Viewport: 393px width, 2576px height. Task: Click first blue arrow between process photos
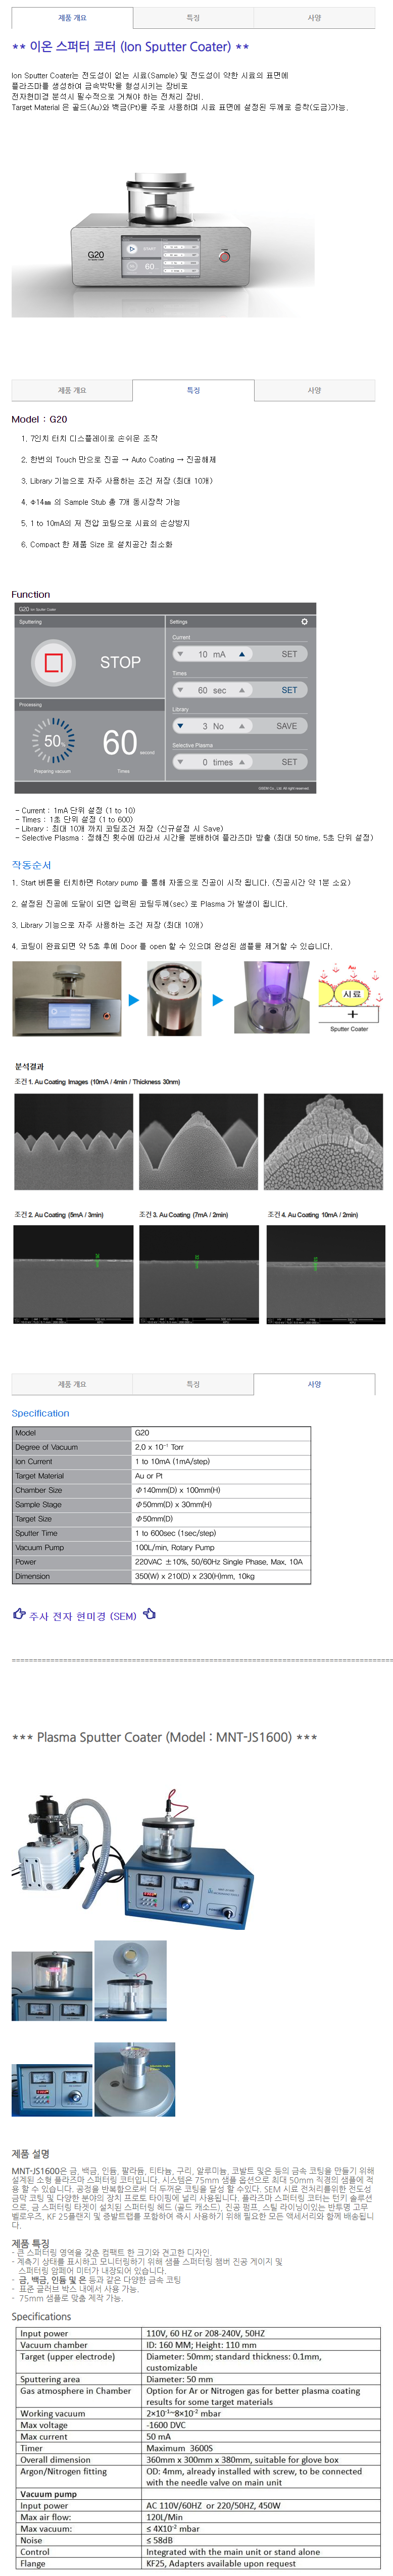point(134,999)
